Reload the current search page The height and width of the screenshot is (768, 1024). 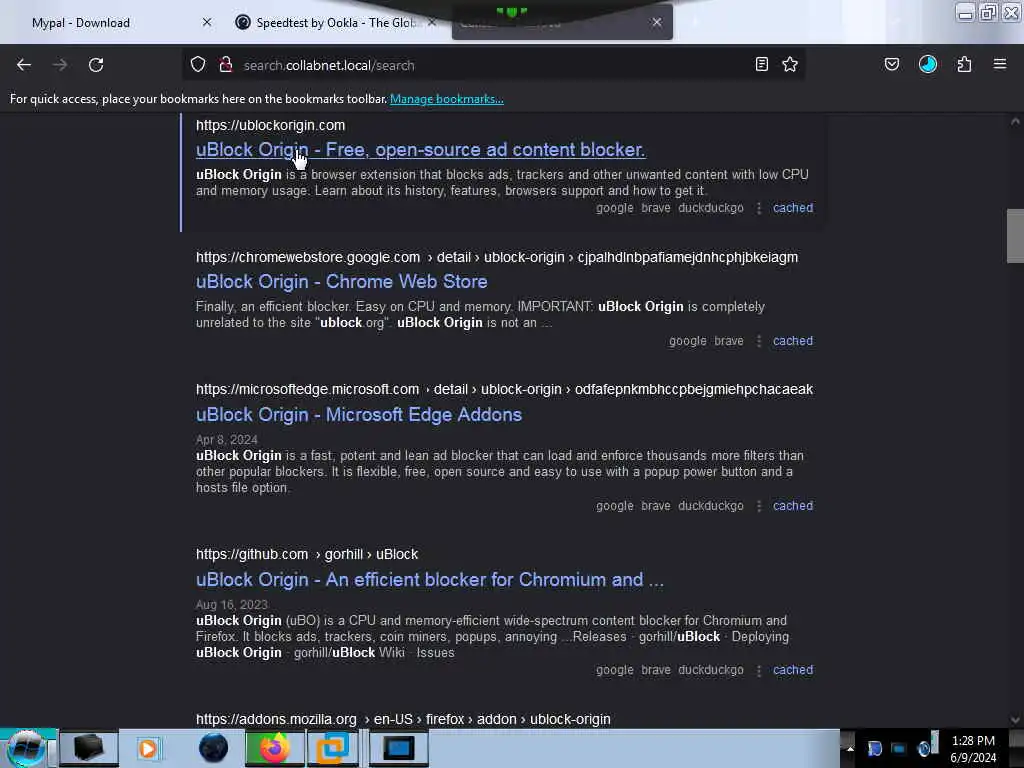(96, 65)
